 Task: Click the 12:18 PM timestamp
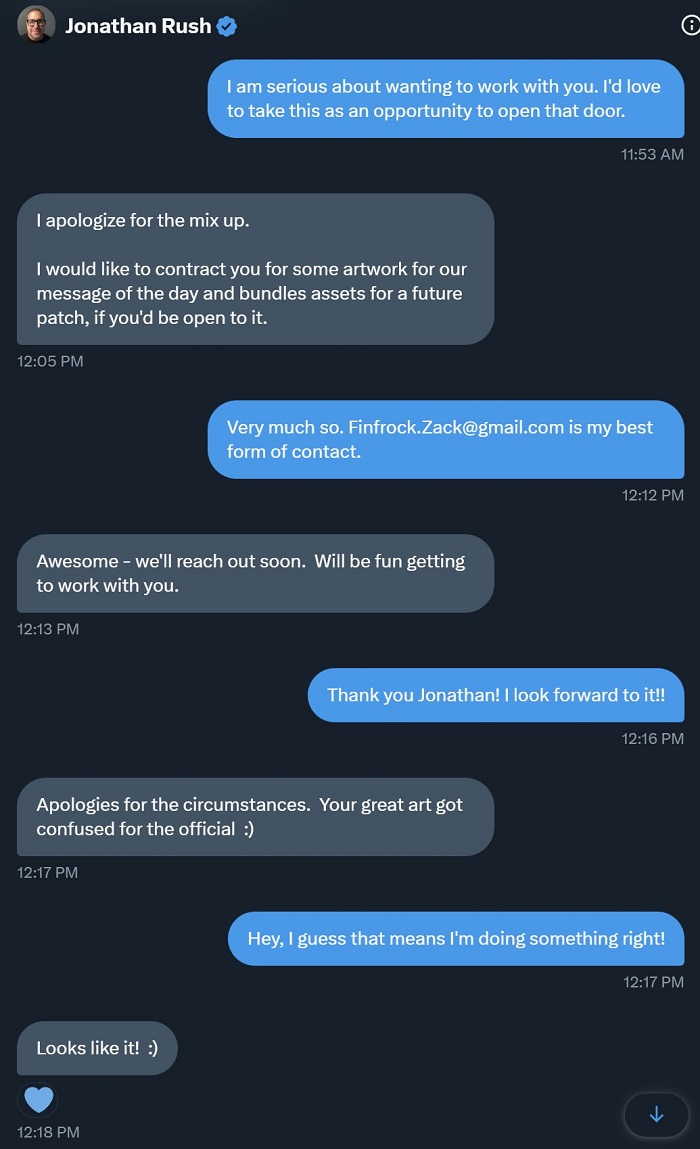[48, 1132]
